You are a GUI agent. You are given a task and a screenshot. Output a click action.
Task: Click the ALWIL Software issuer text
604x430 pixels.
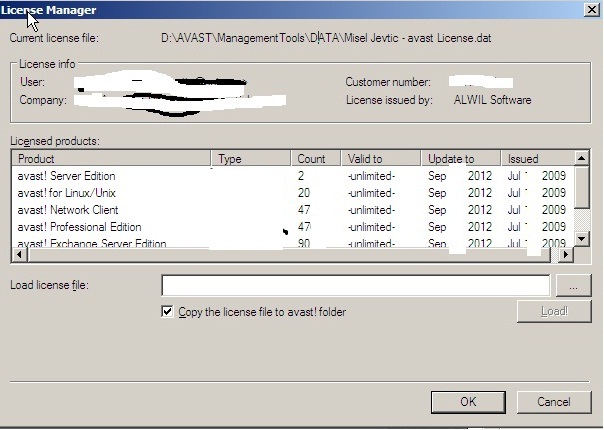(x=492, y=100)
